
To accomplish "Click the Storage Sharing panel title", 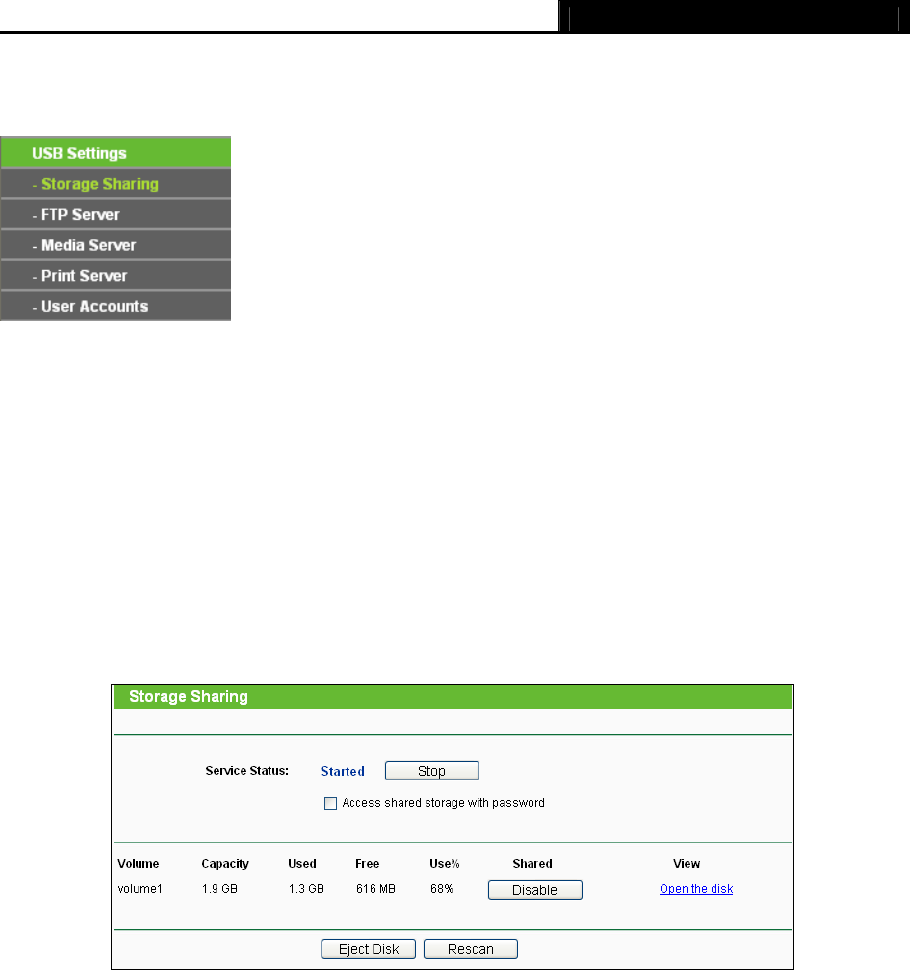I will tap(188, 697).
